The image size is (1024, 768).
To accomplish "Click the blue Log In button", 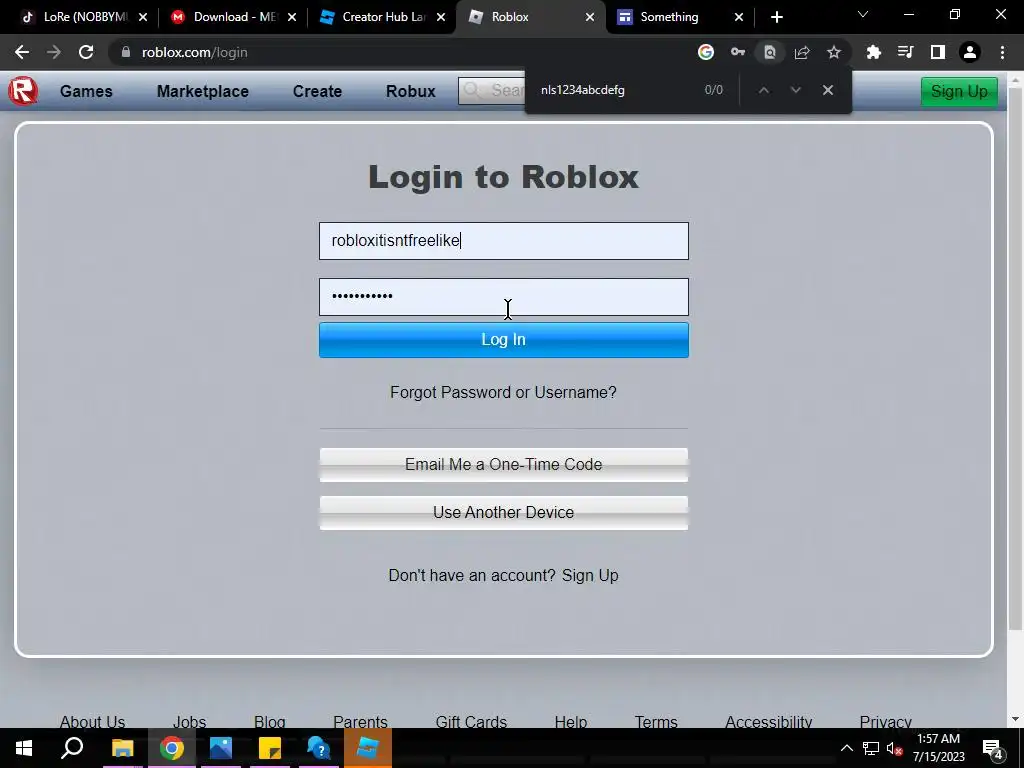I will tap(504, 340).
